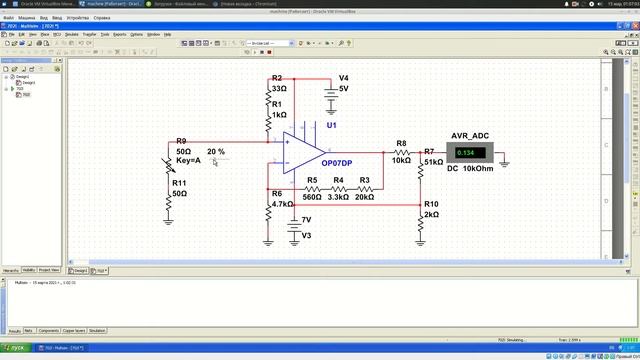The width and height of the screenshot is (640, 360).
Task: Open the Tools menu
Action: pos(105,35)
